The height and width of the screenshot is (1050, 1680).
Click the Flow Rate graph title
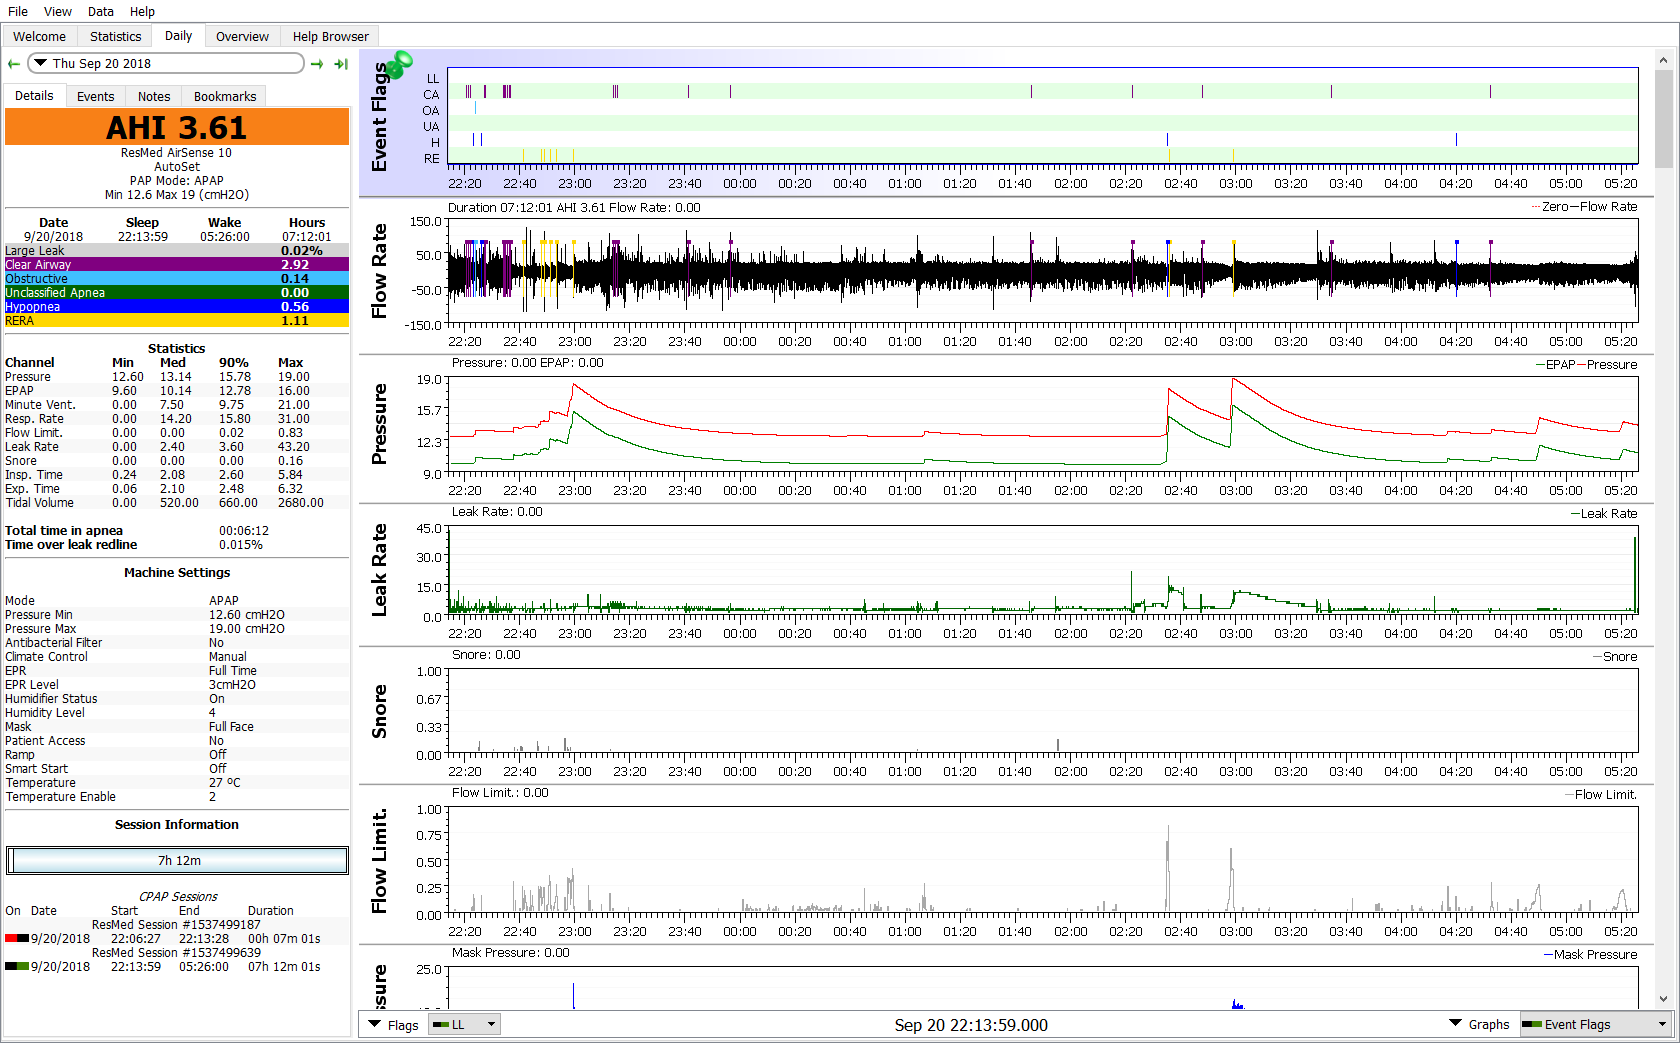[x=379, y=271]
